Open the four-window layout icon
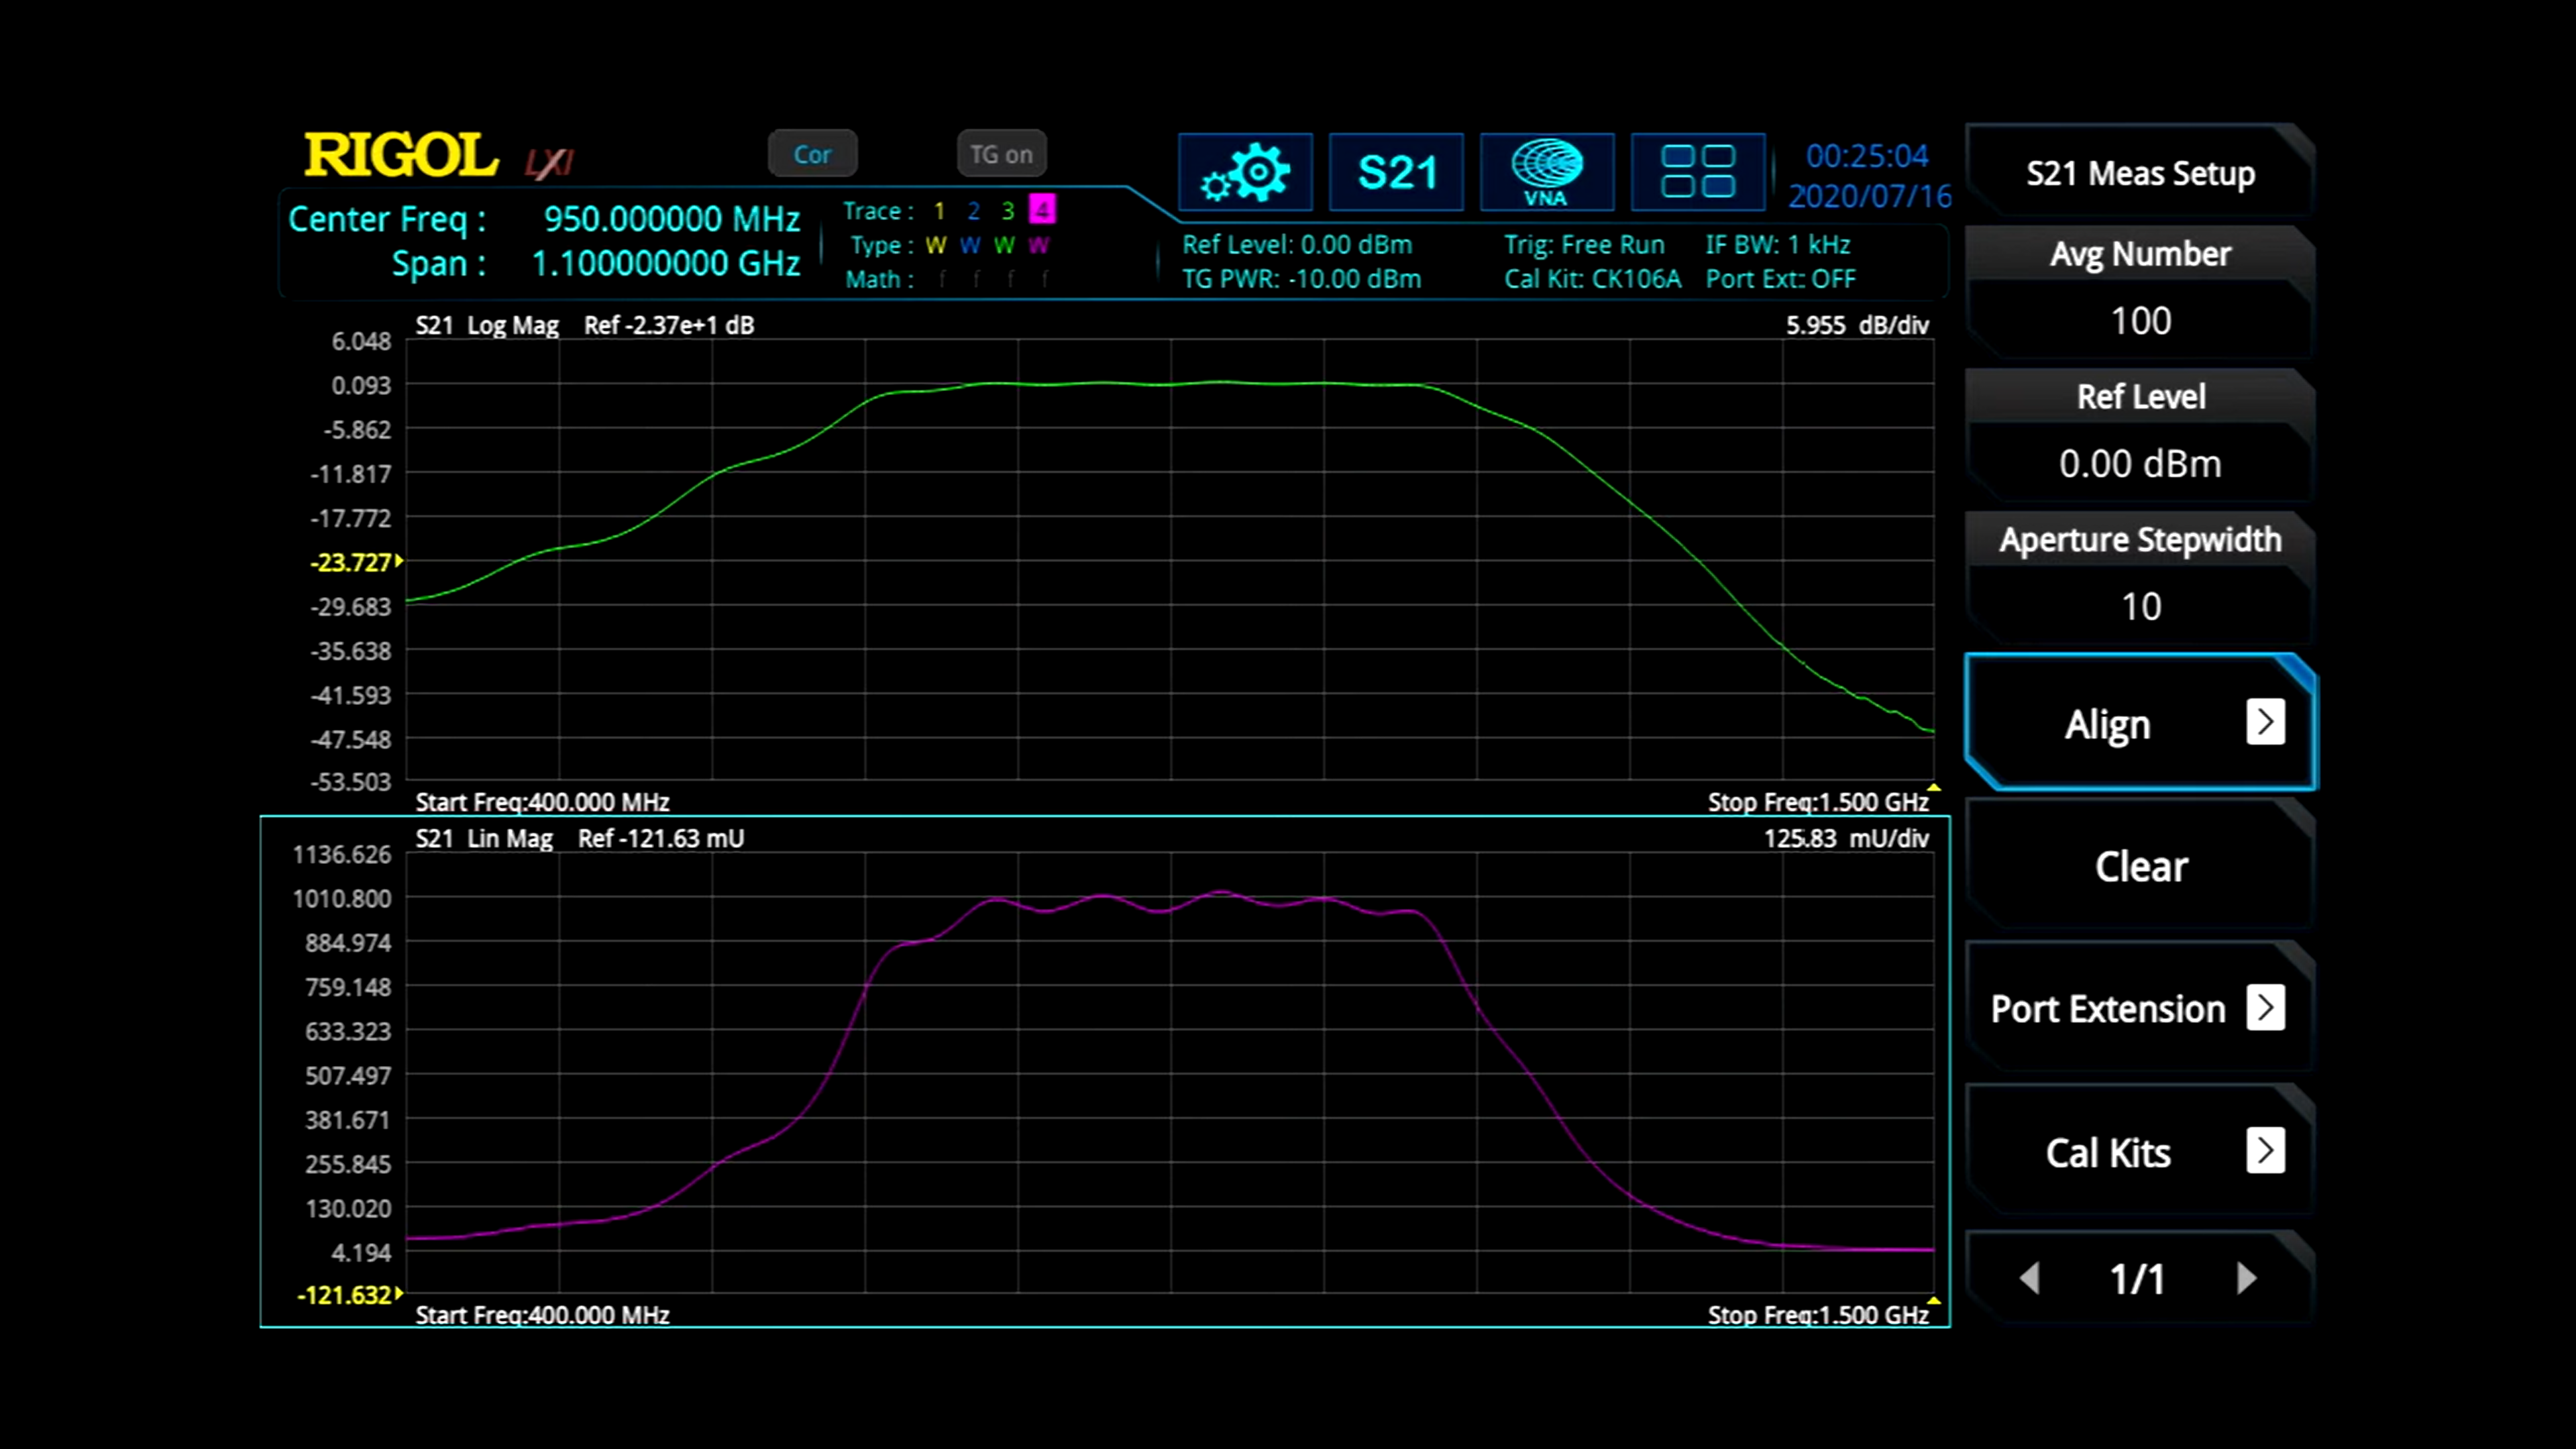Screen dimensions: 2576x1449 pos(1697,173)
